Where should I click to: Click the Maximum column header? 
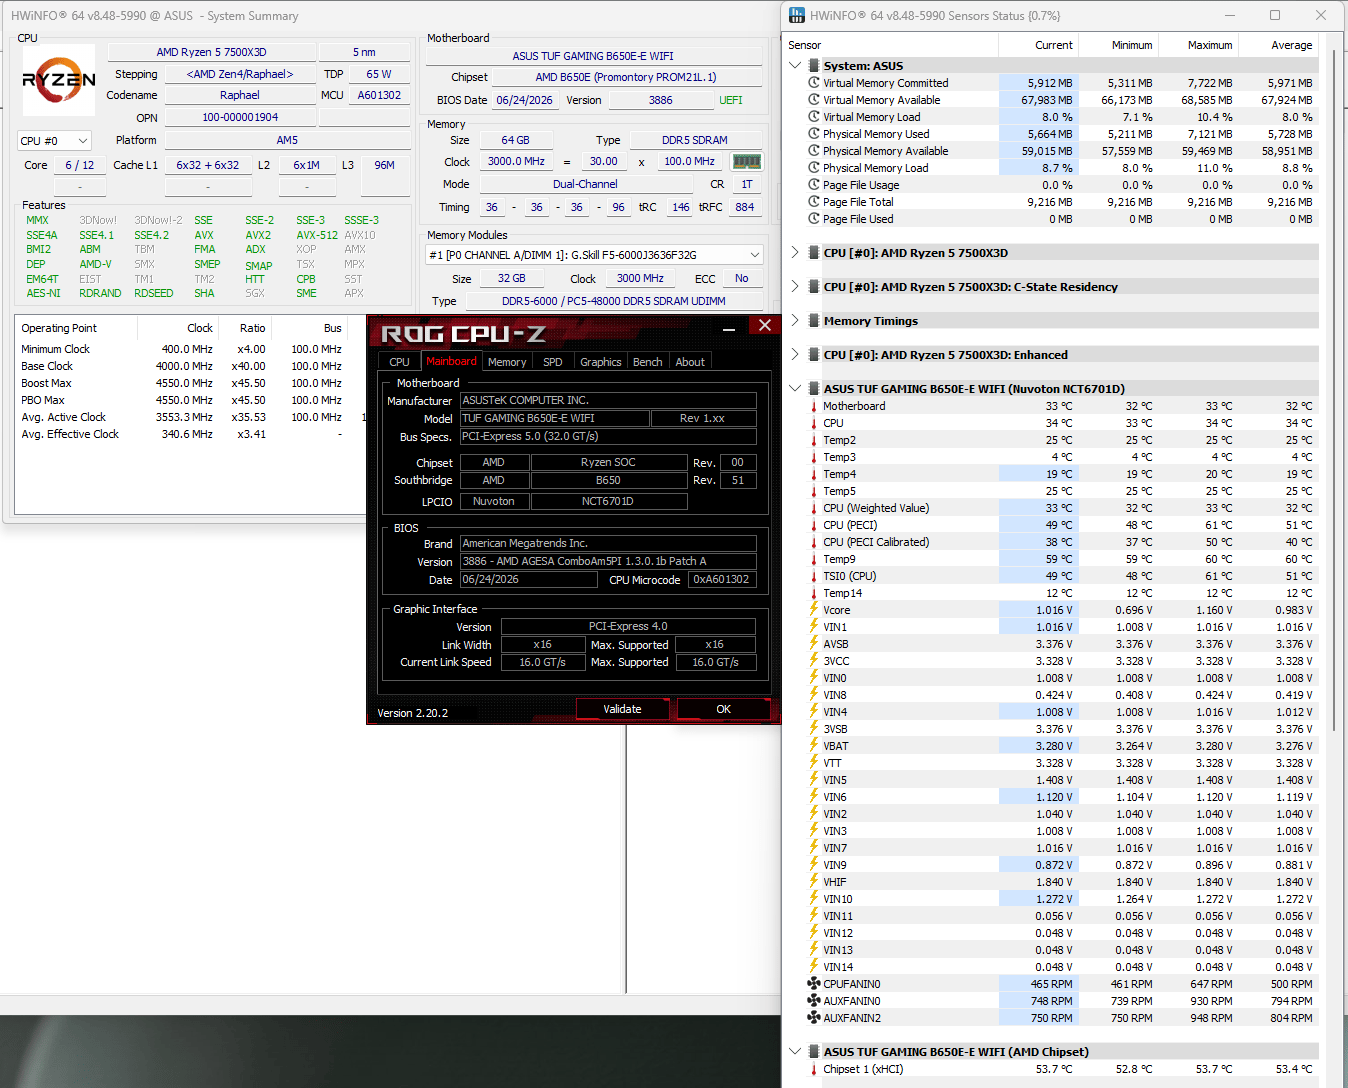1198,45
